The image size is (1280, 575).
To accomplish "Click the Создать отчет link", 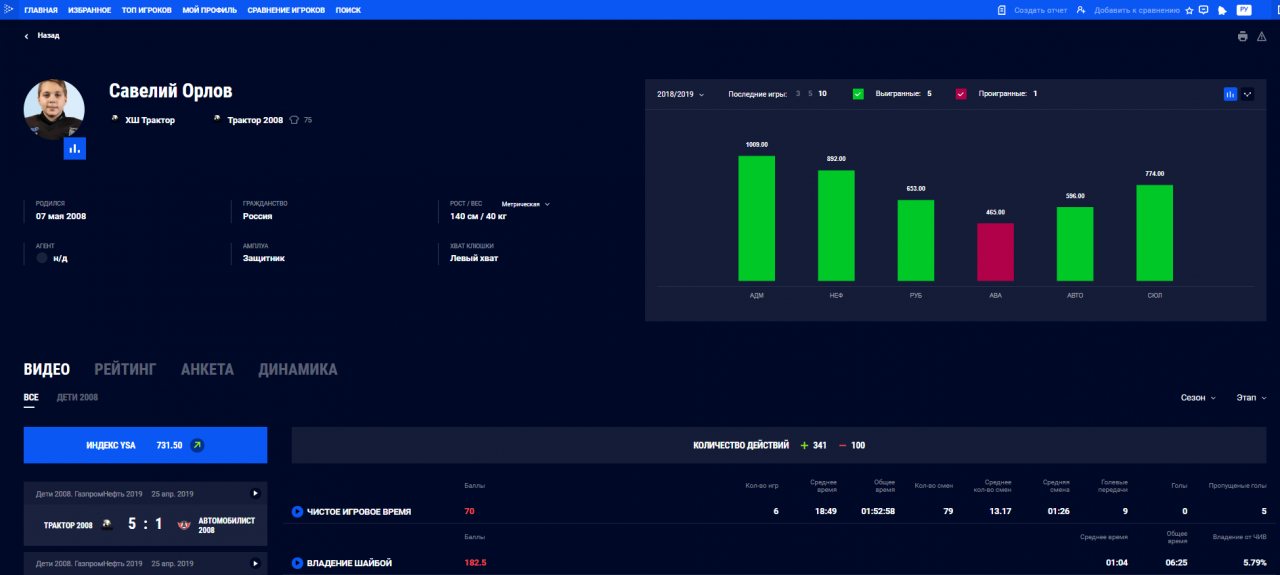I will (x=1039, y=10).
